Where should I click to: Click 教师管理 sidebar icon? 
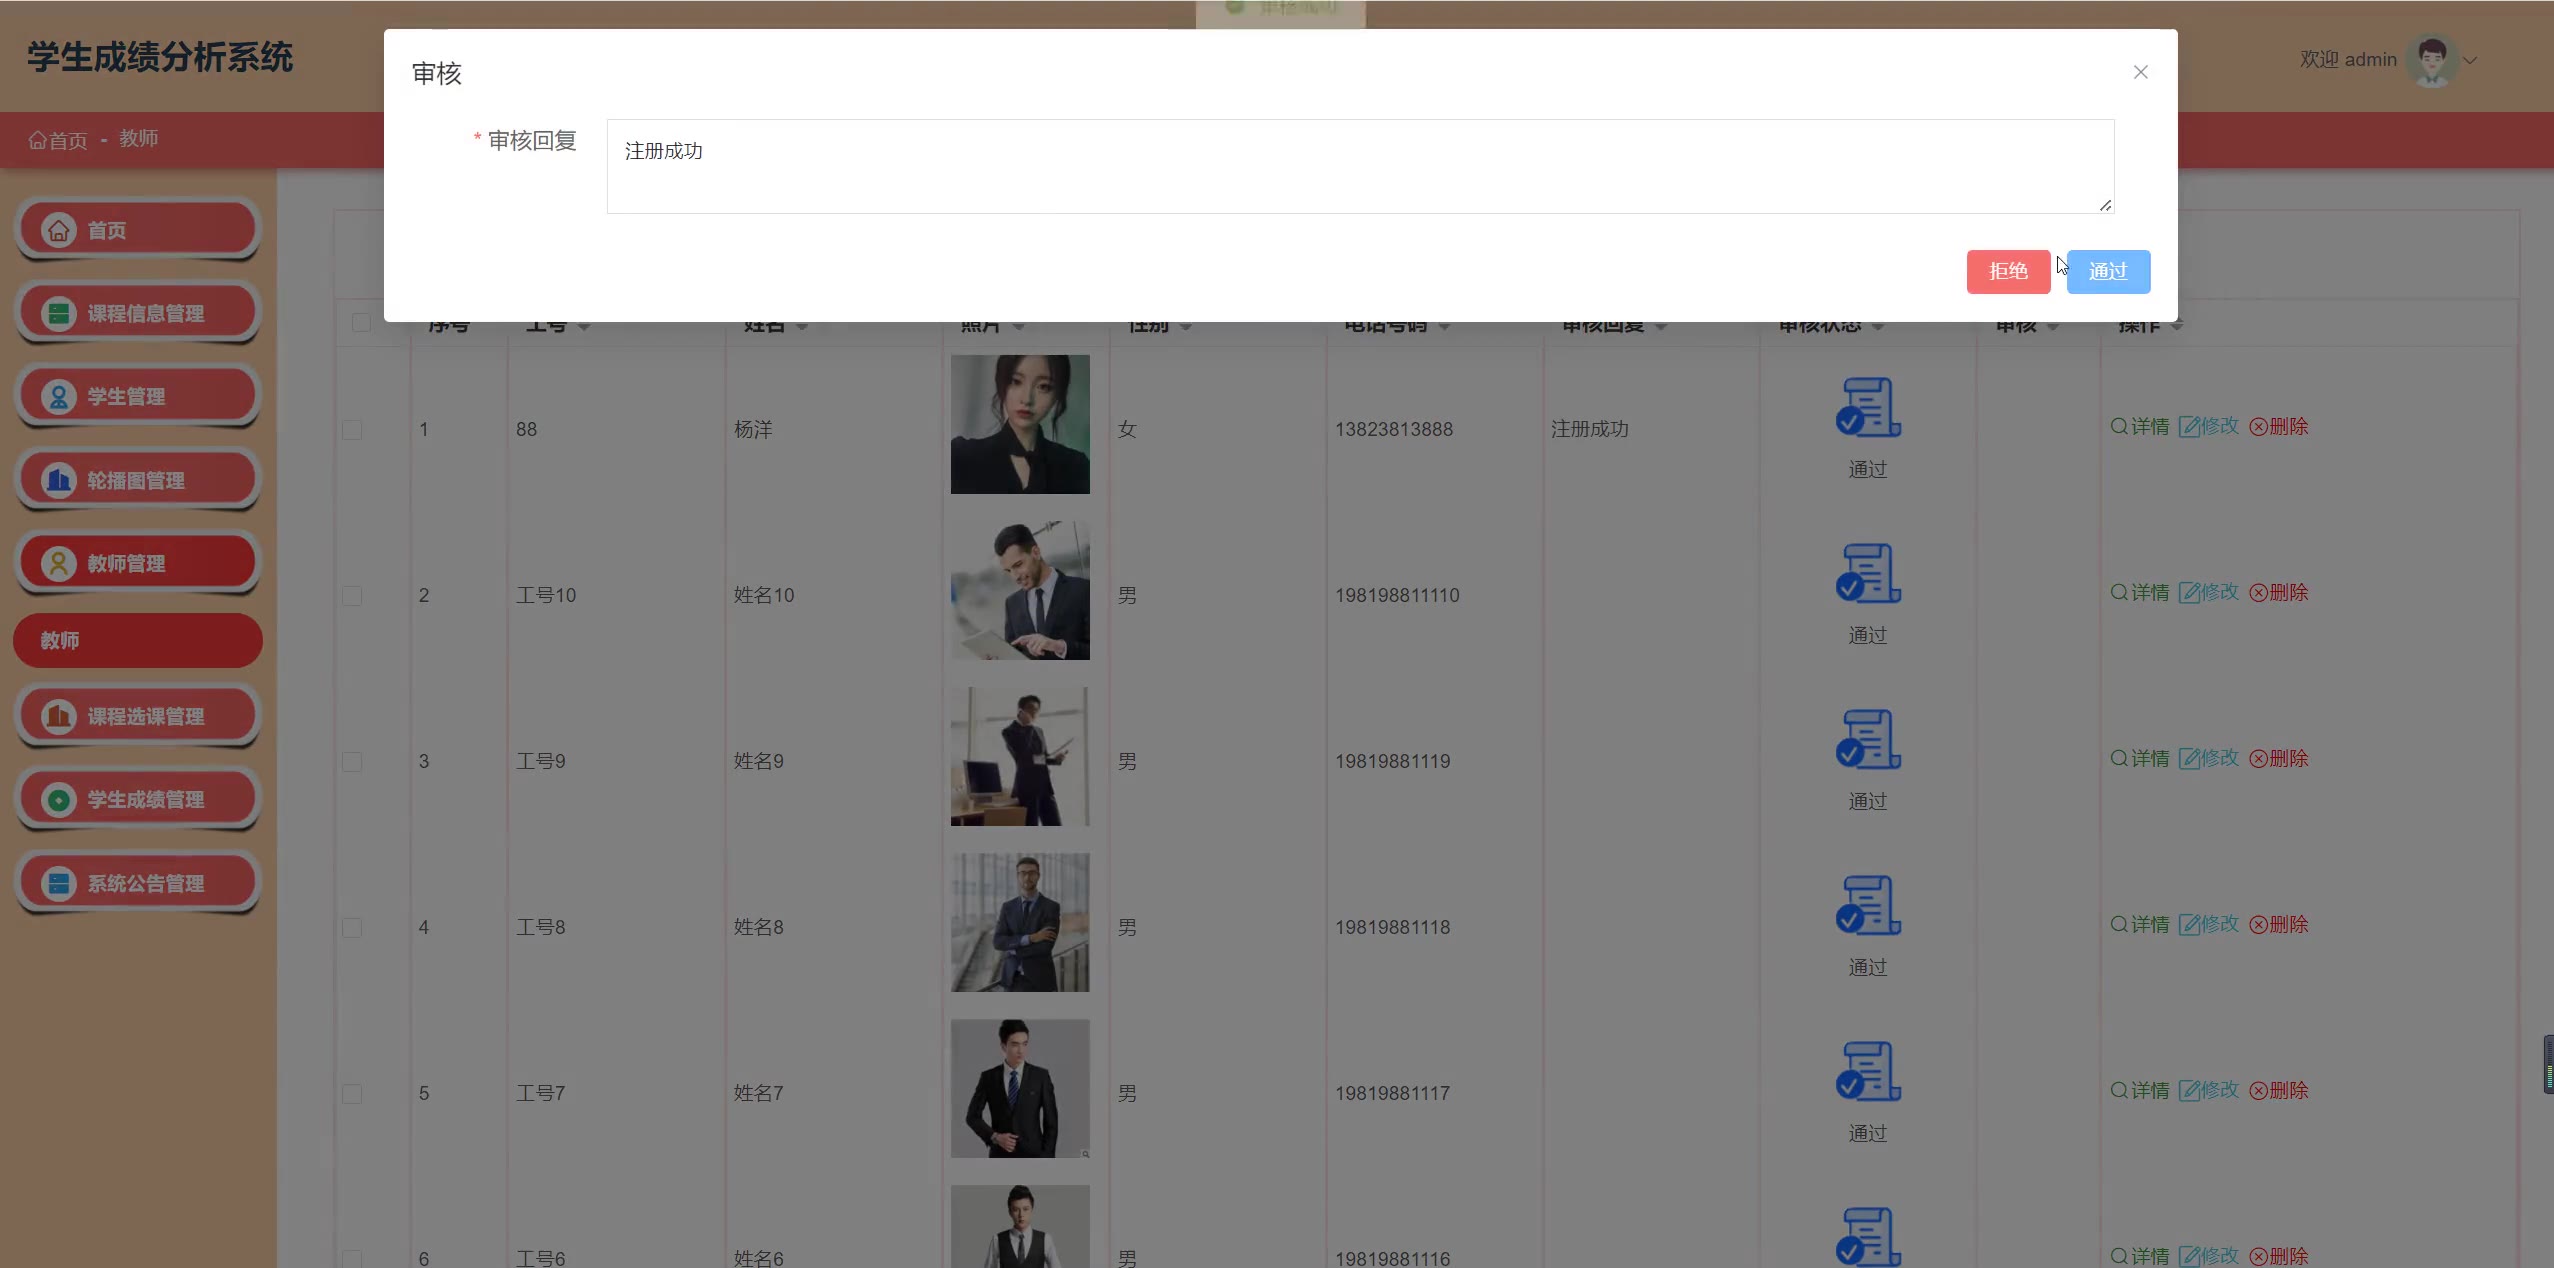59,563
